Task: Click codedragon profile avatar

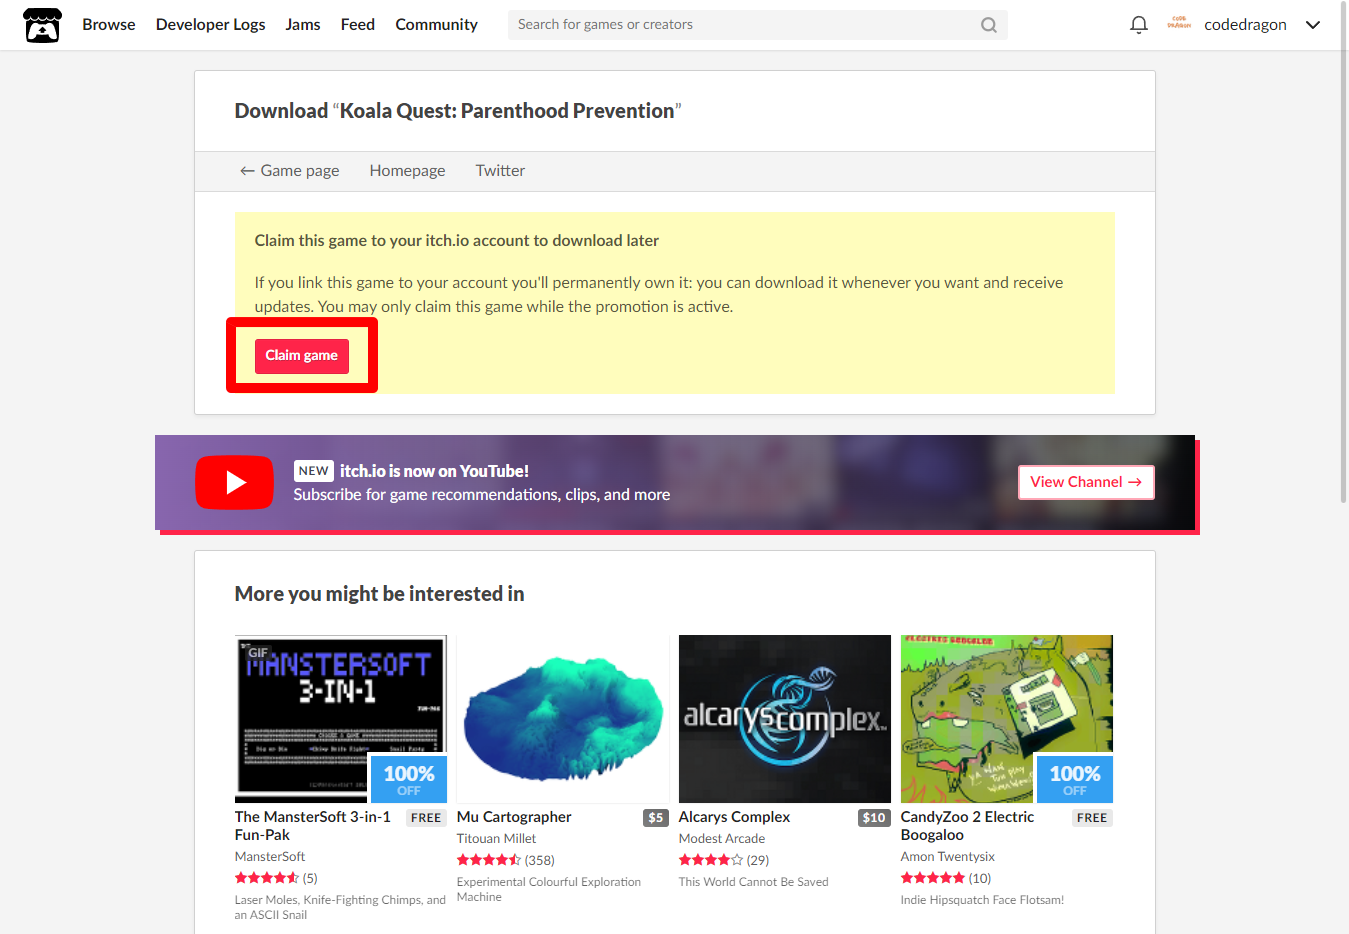Action: (1179, 24)
